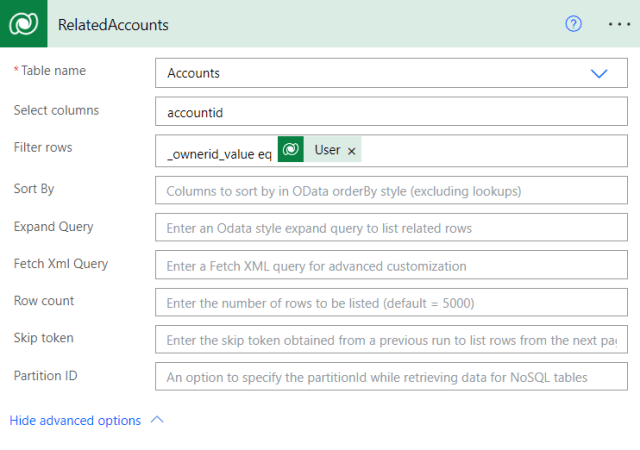
Task: Focus the Select columns field with accountid
Action: pyautogui.click(x=391, y=111)
